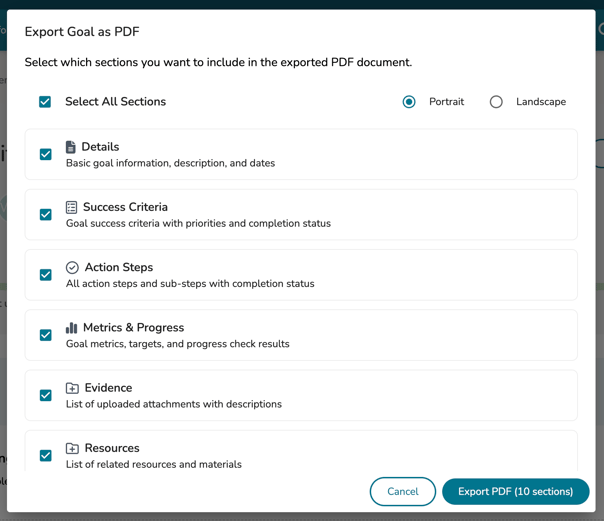Uncheck the Details section checkbox
The image size is (604, 521).
[46, 155]
